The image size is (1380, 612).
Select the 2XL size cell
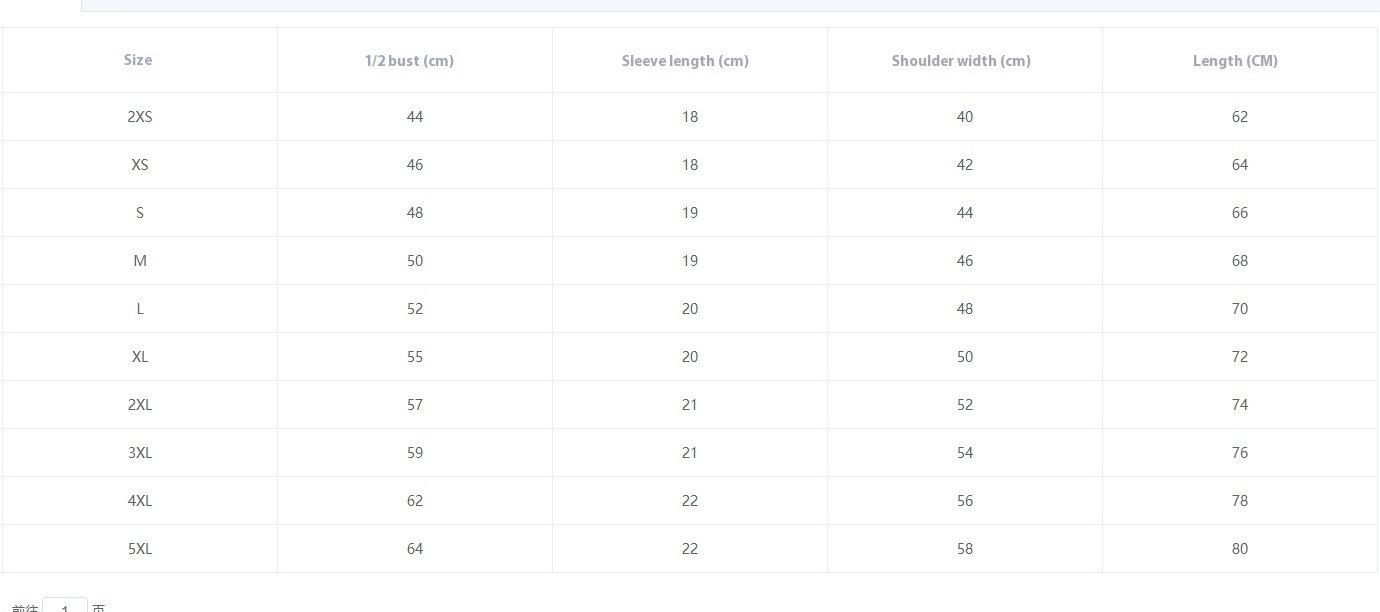[140, 405]
